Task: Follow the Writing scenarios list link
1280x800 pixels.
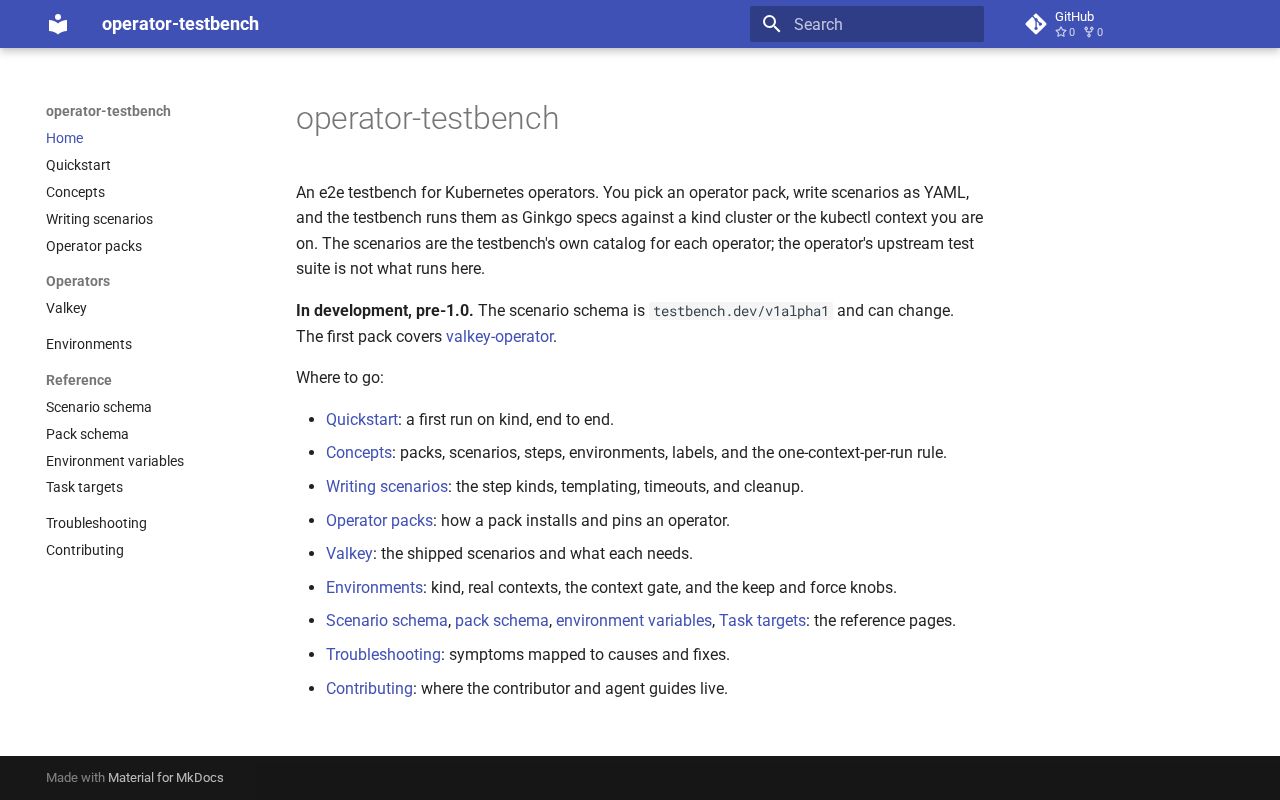Action: 387,486
